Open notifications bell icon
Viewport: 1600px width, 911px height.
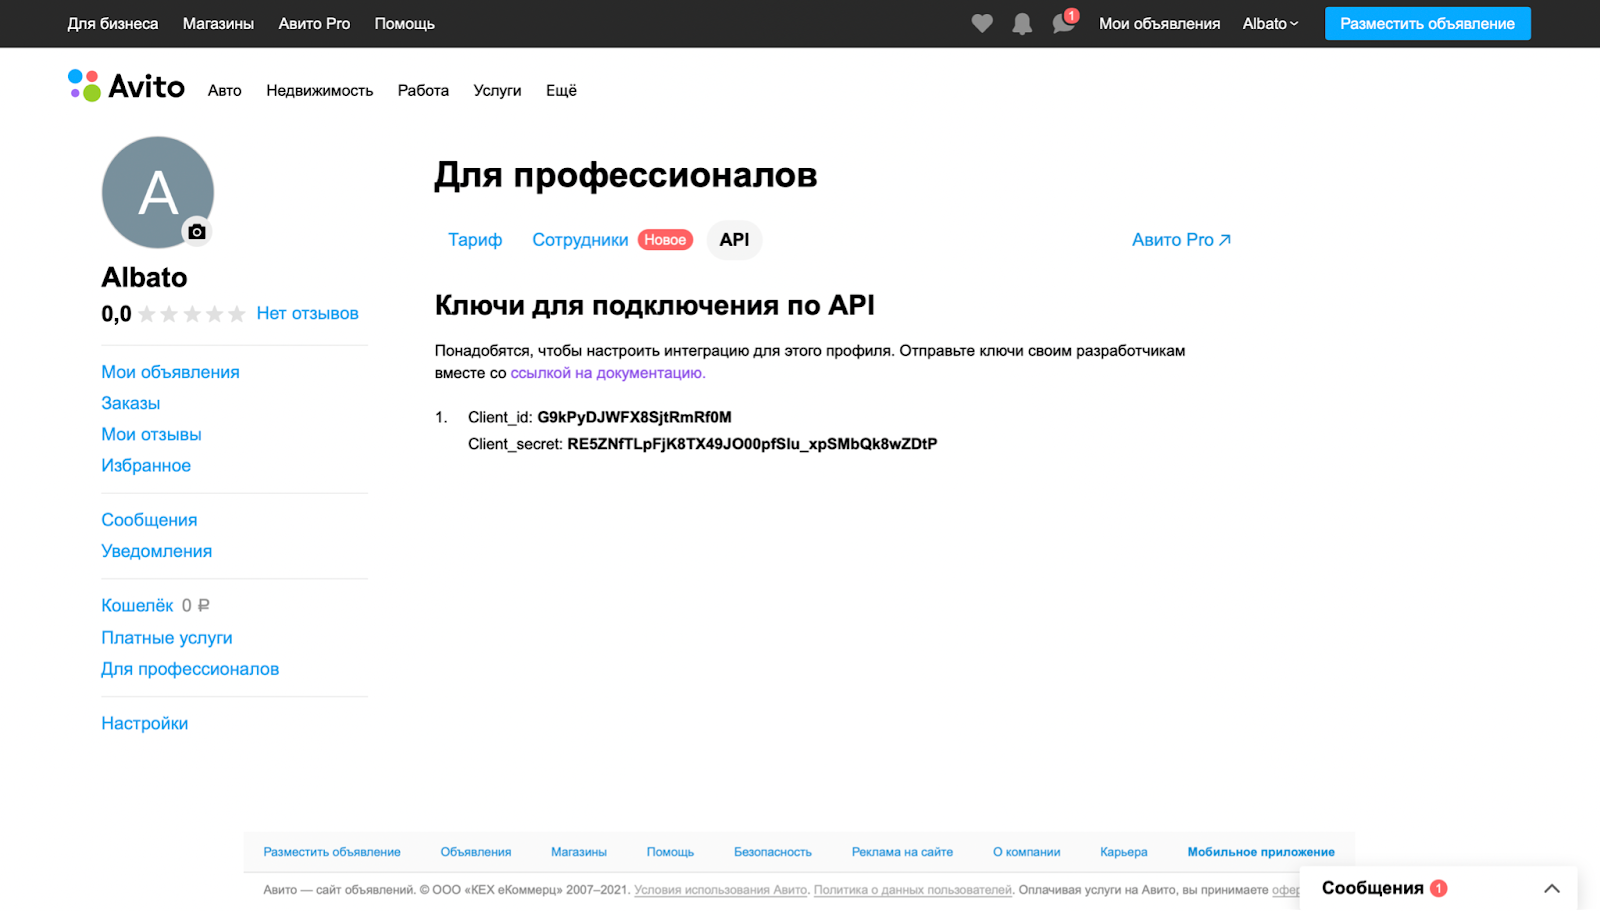[x=1022, y=24]
